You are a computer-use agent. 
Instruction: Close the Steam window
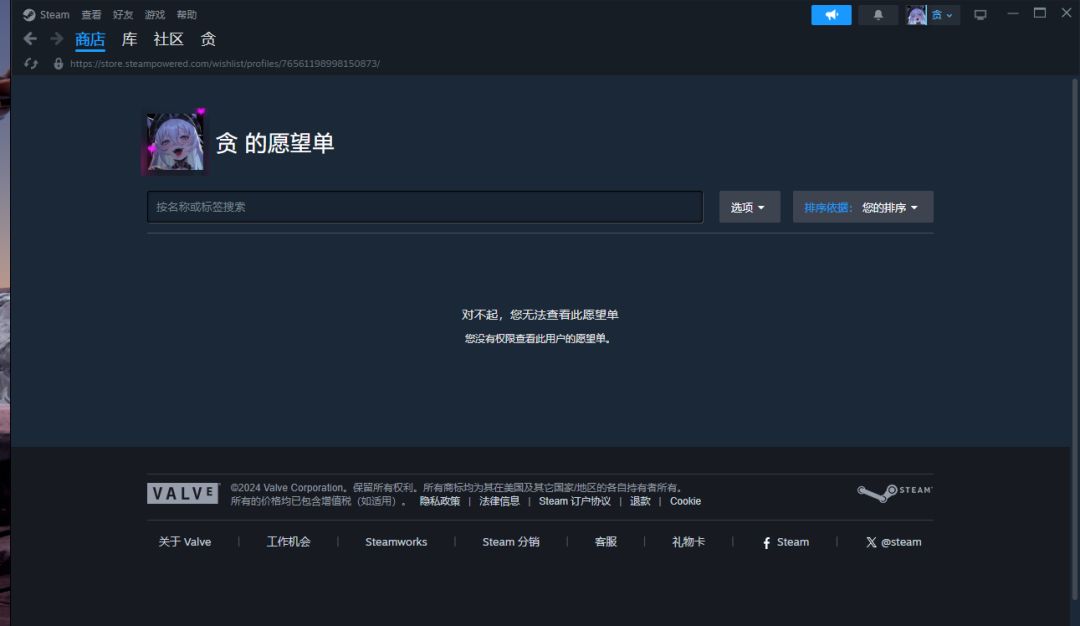[1066, 13]
